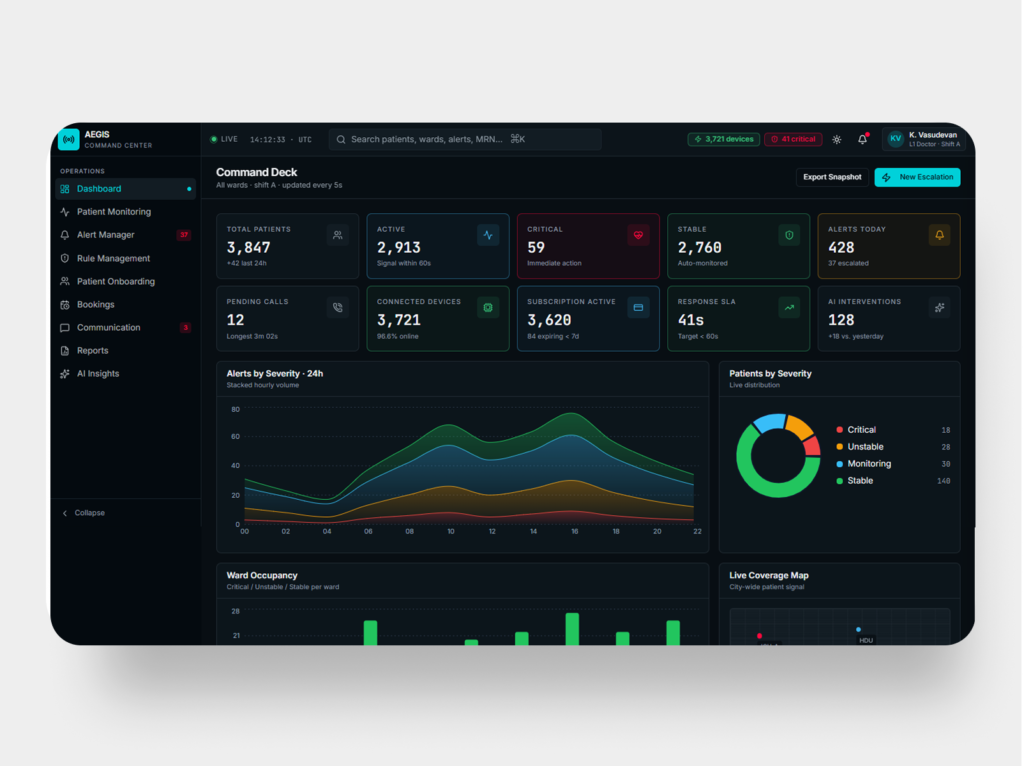Image resolution: width=1024 pixels, height=766 pixels.
Task: Open Reports in the sidebar
Action: 125,351
